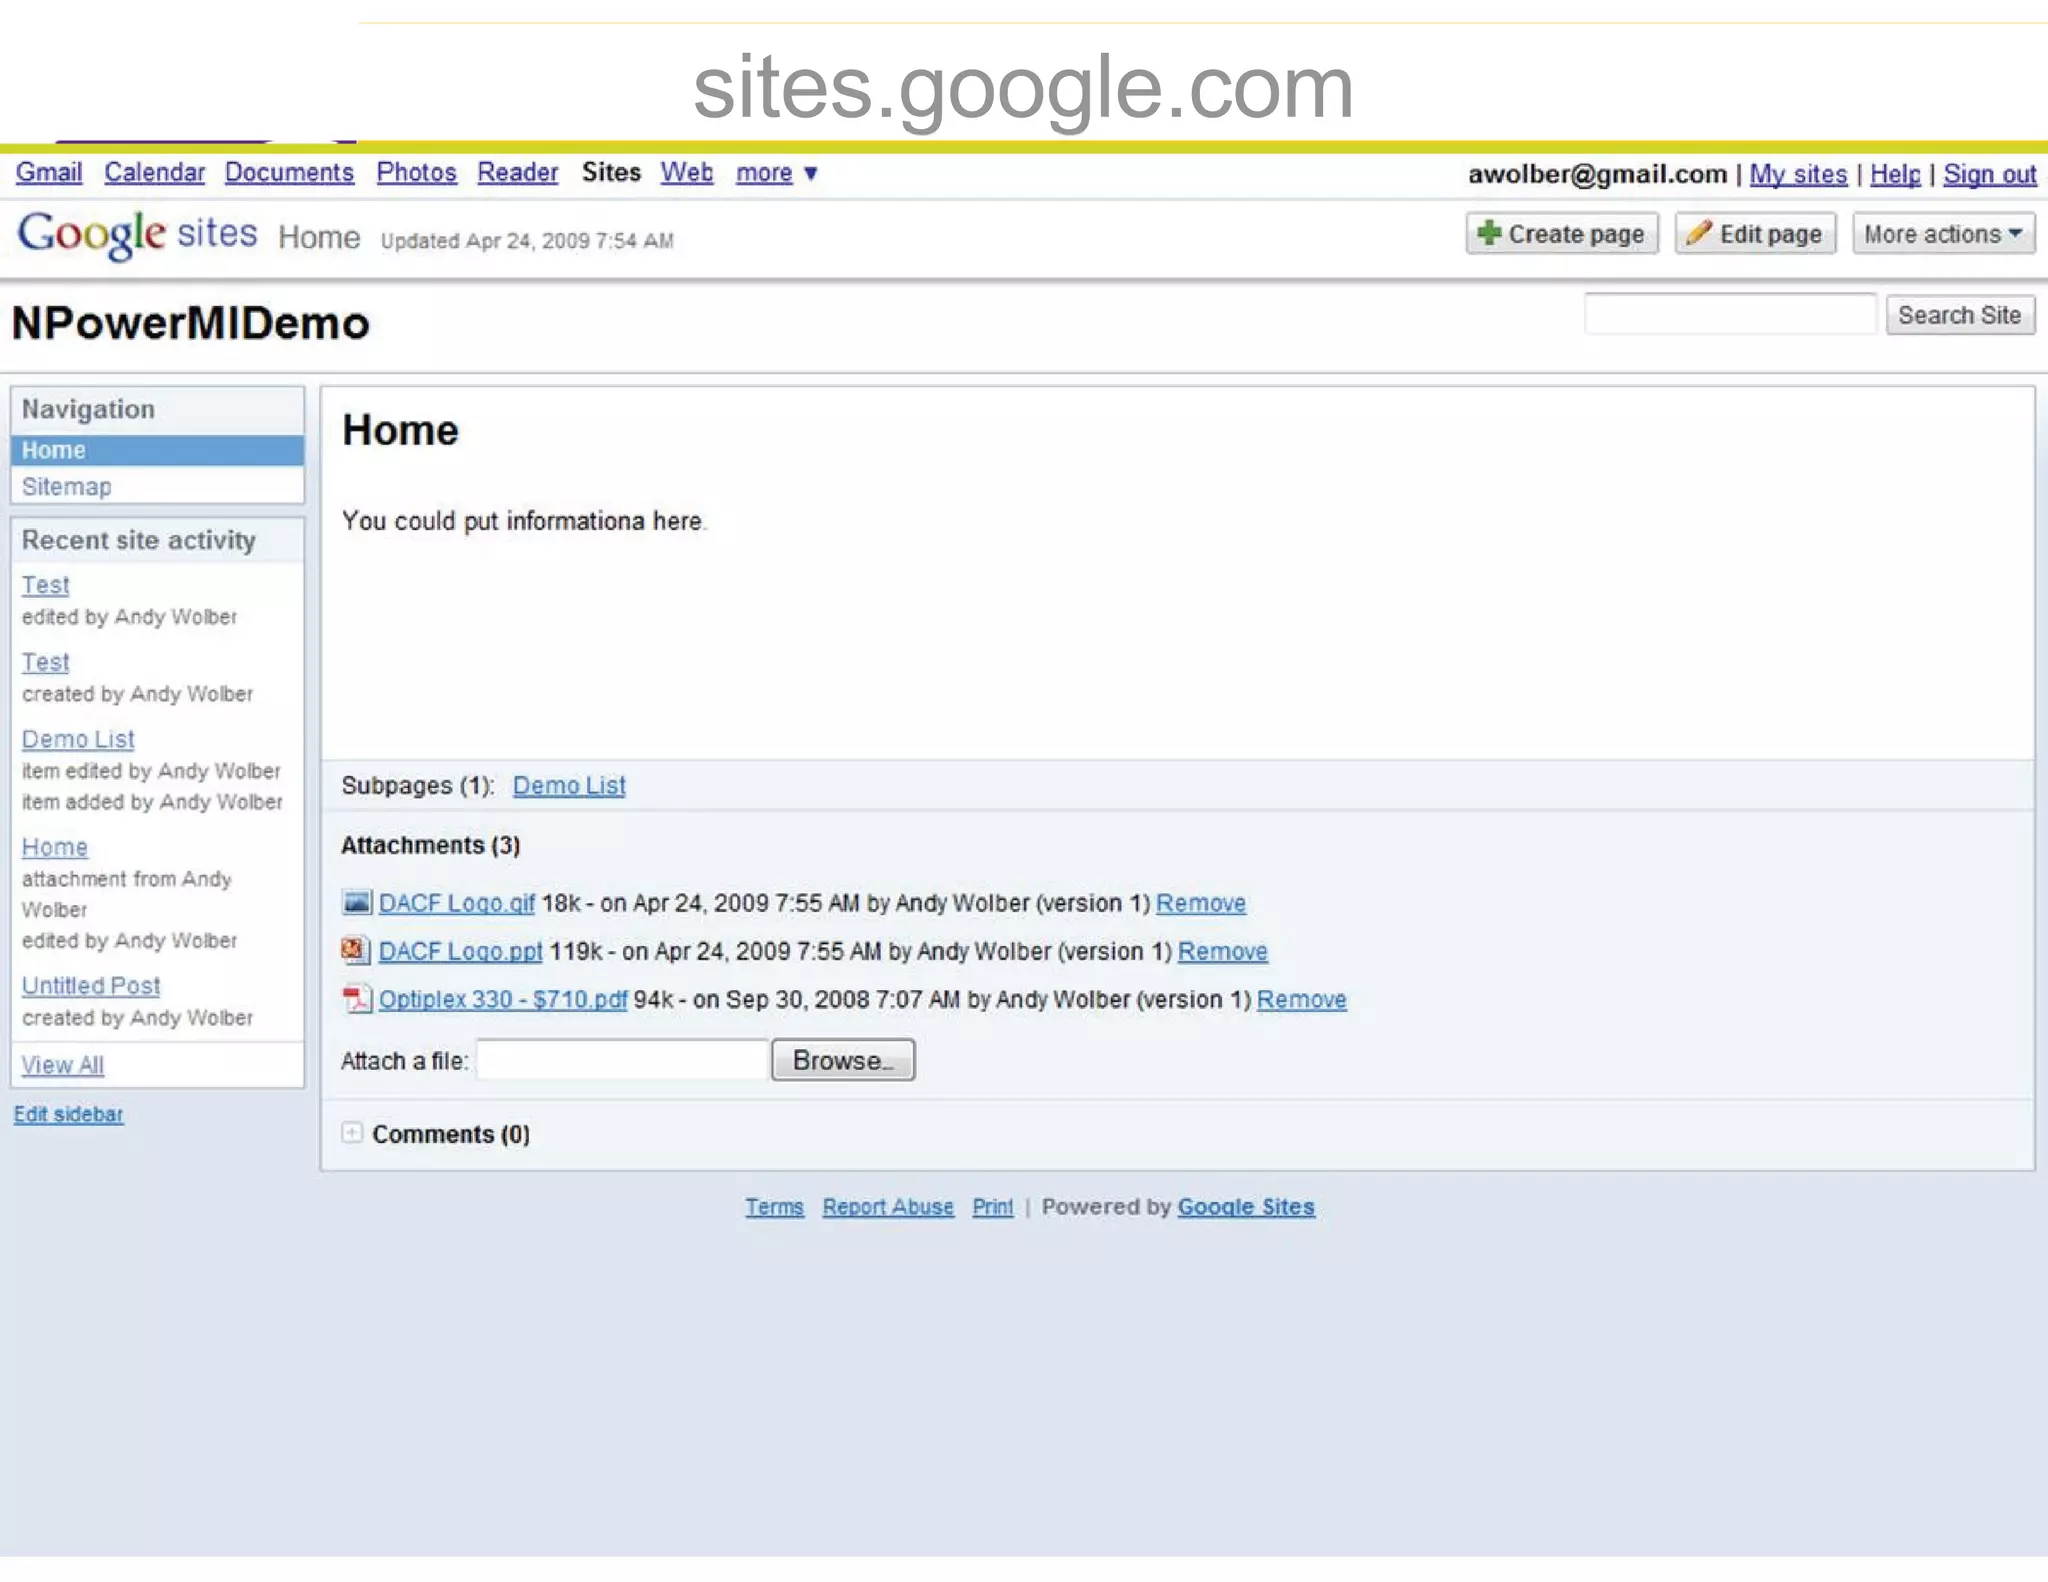The image size is (2048, 1582).
Task: Open Gmail from top bar
Action: click(x=49, y=173)
